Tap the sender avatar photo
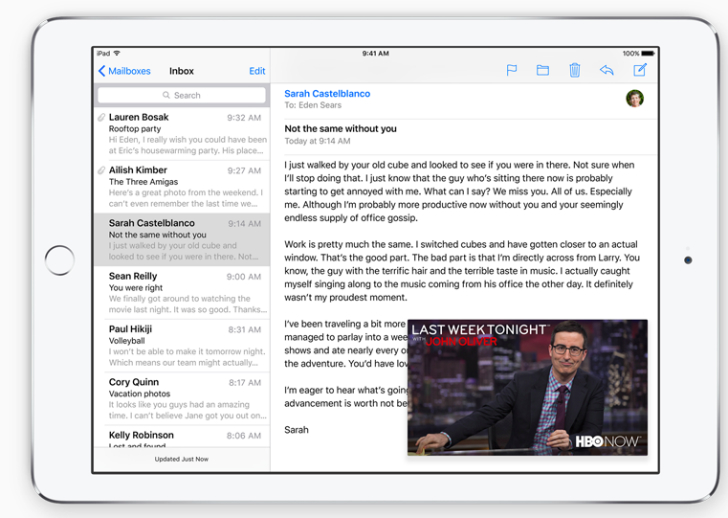The image size is (728, 518). click(635, 98)
